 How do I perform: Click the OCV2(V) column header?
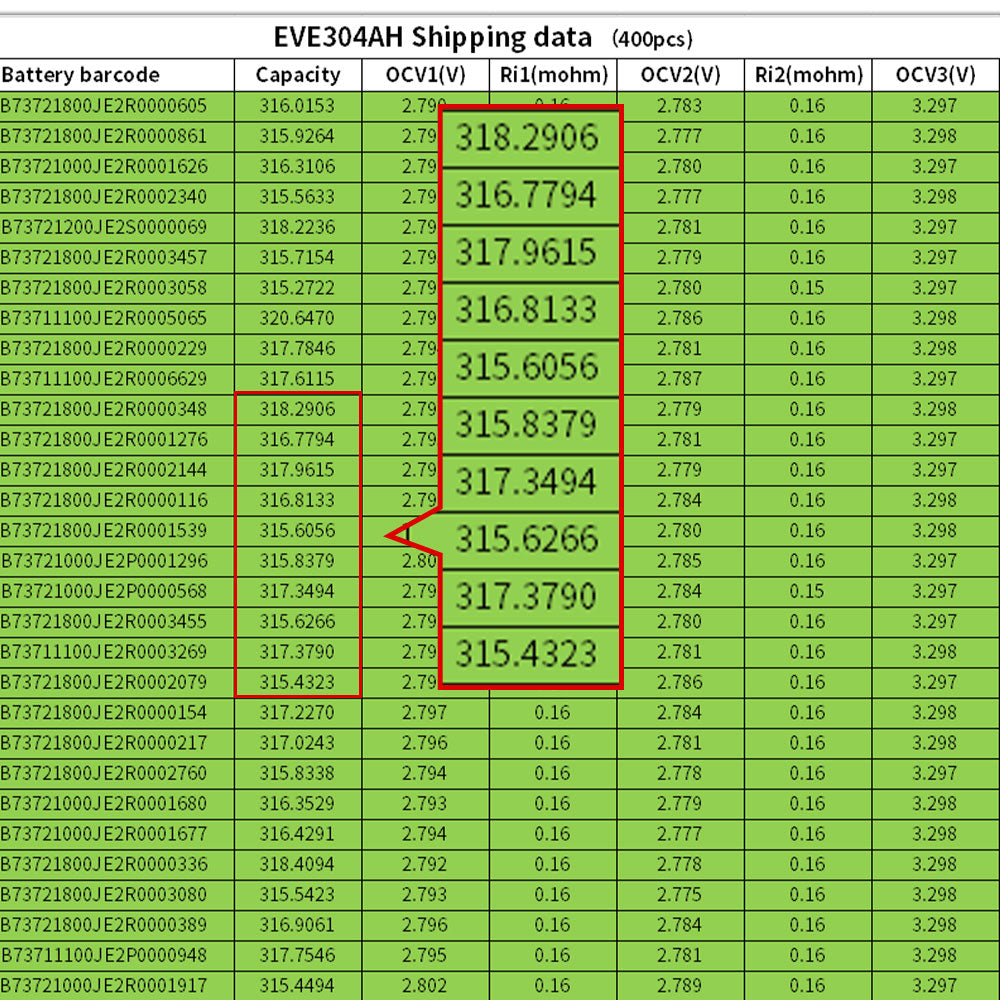pyautogui.click(x=680, y=75)
